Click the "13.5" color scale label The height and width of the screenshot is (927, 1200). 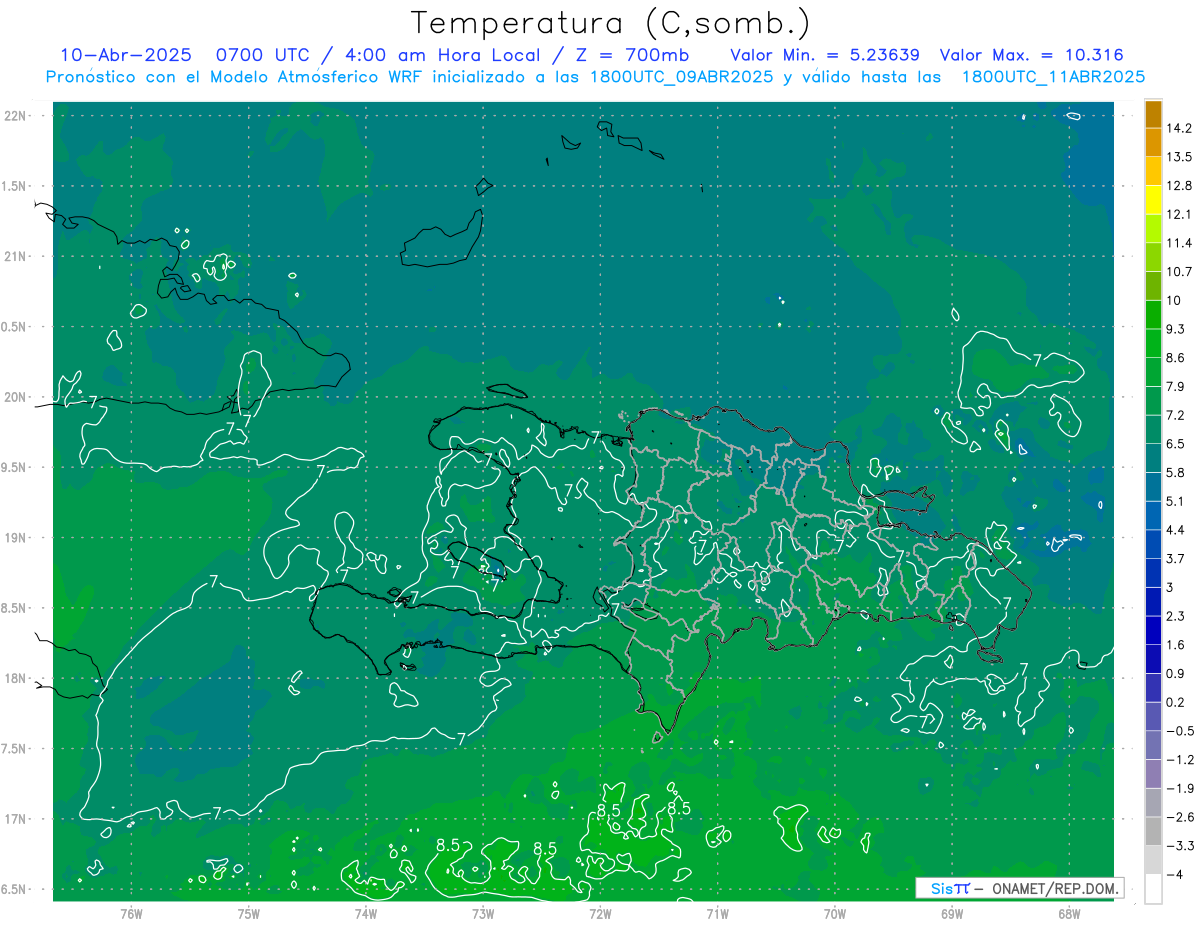pos(1180,157)
